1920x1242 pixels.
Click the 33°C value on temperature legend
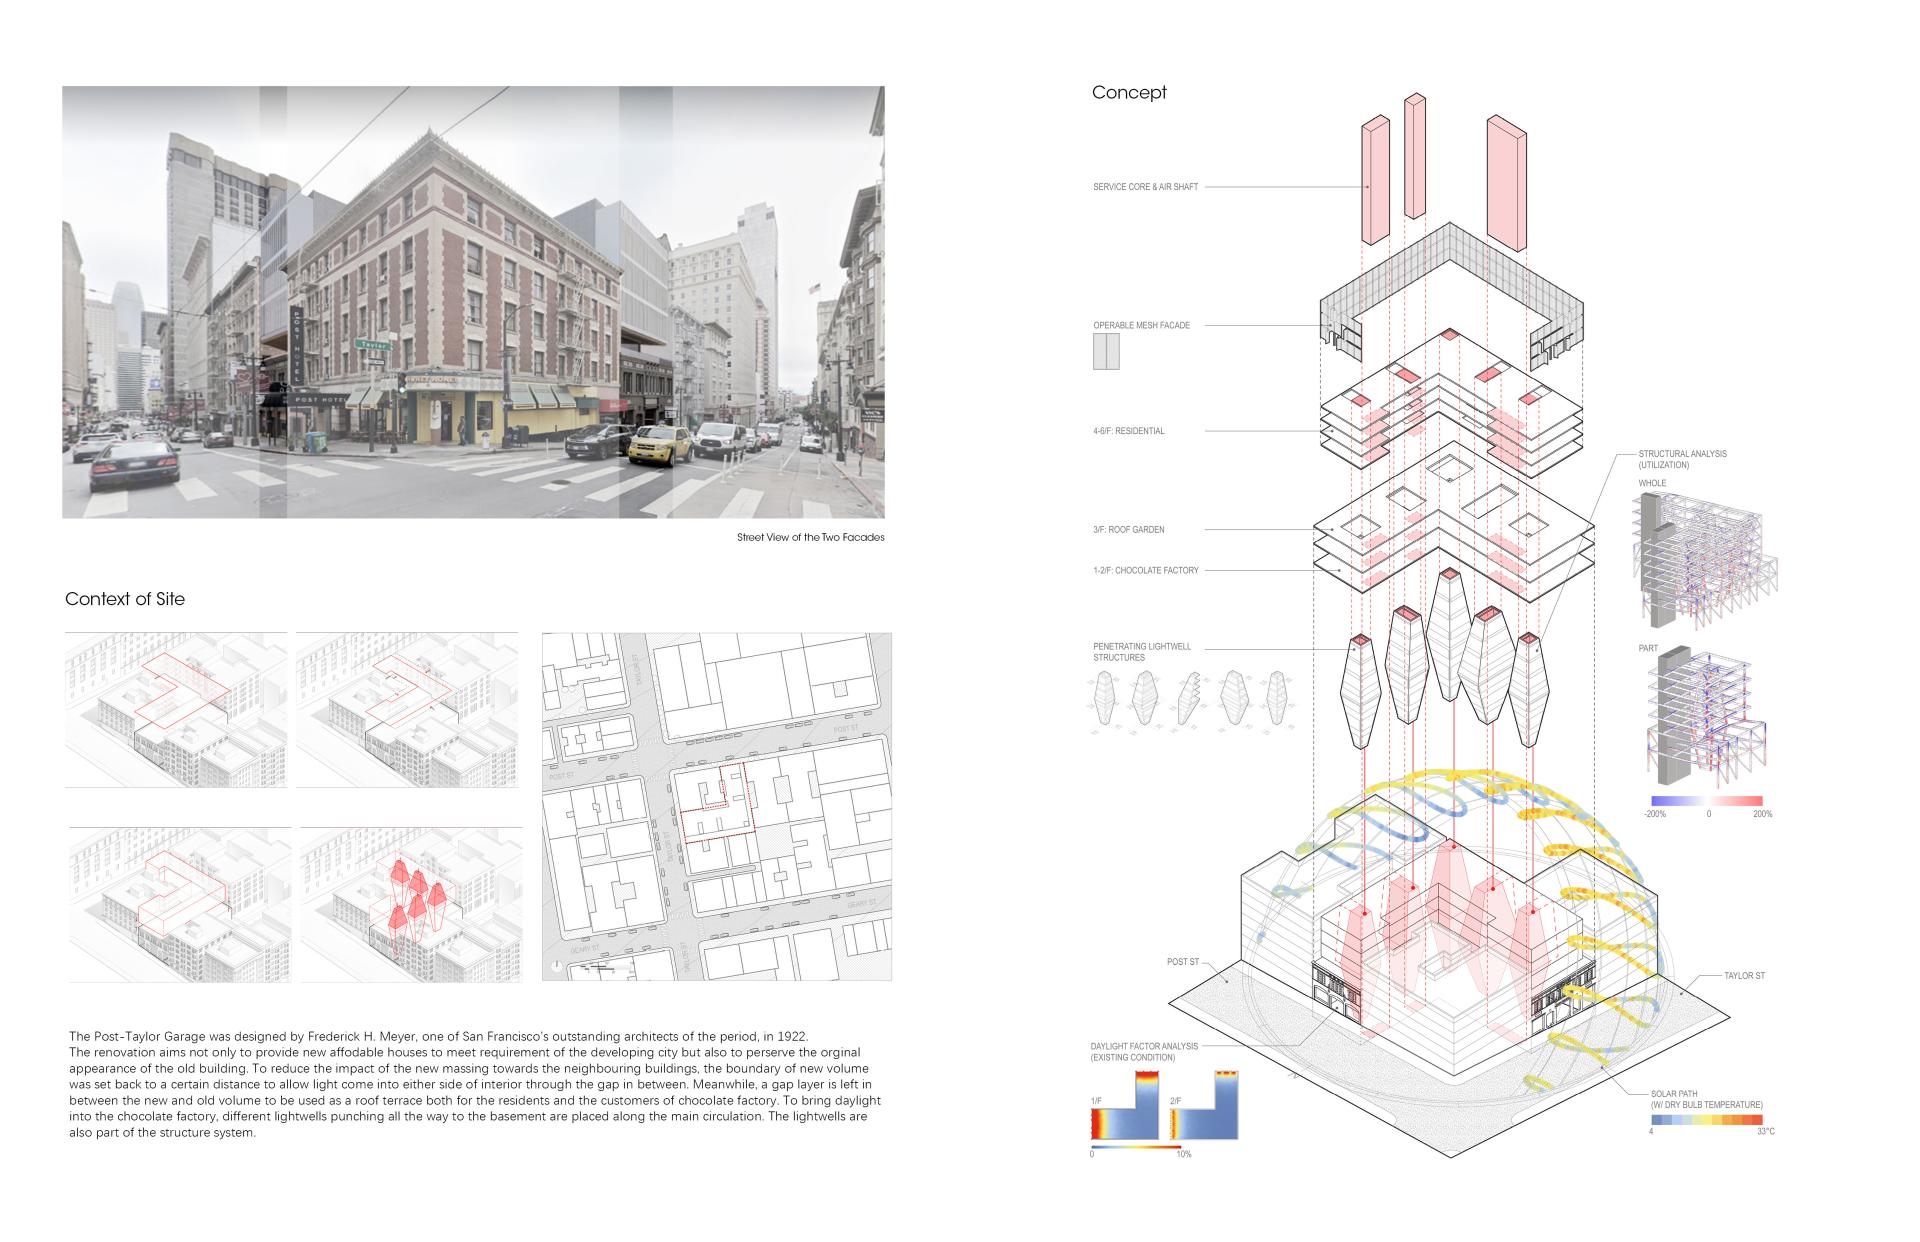click(1766, 1132)
